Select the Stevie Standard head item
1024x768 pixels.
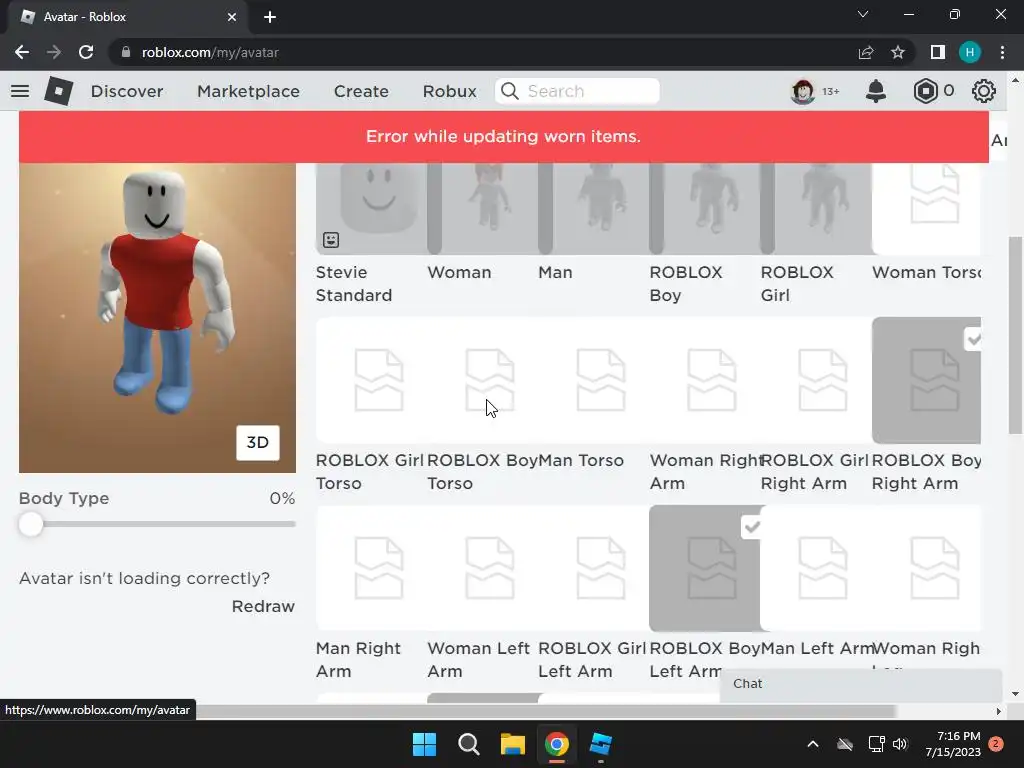click(370, 209)
